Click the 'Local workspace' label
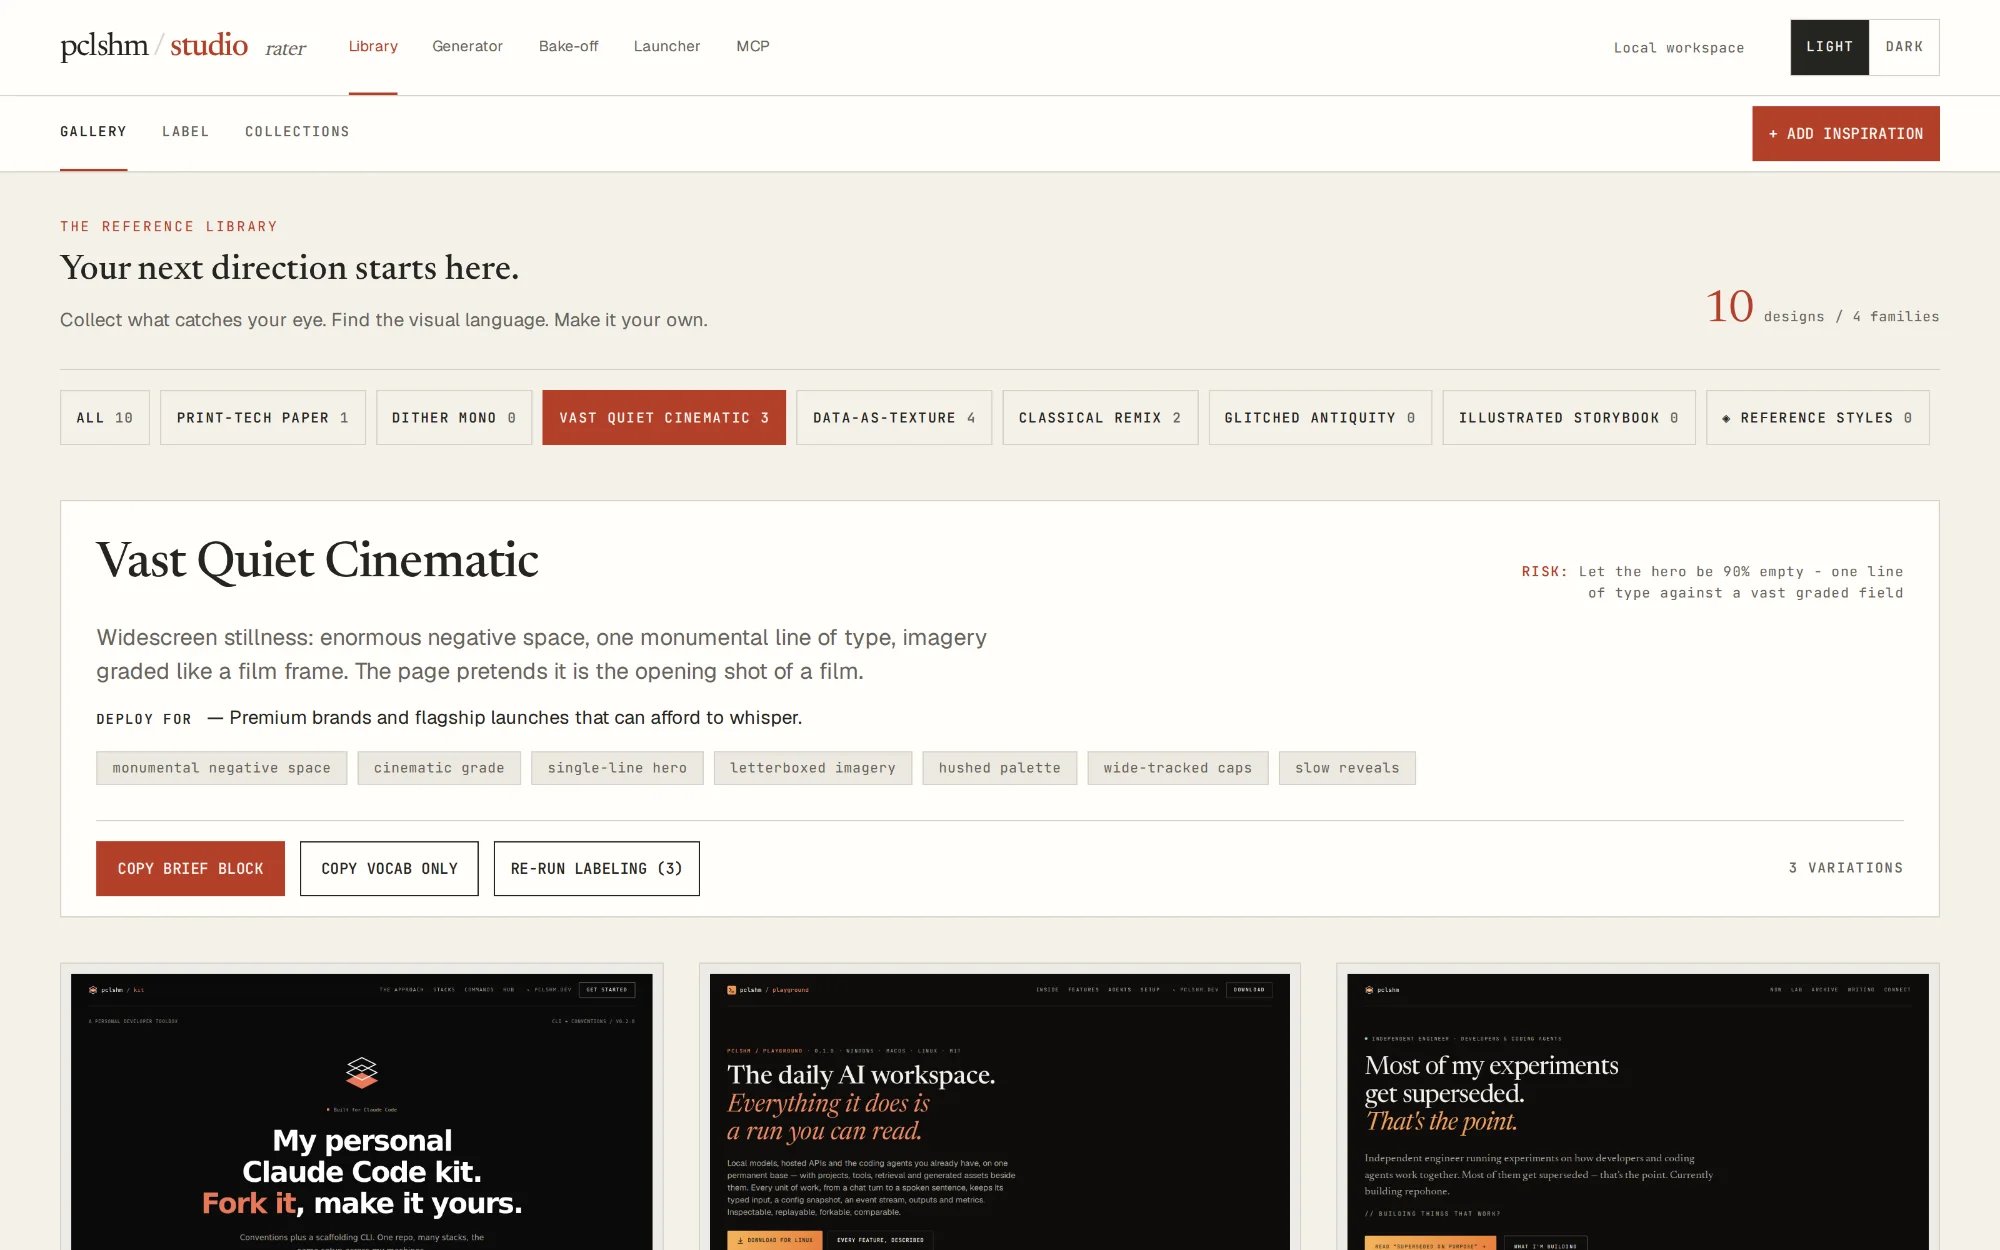 pyautogui.click(x=1679, y=48)
